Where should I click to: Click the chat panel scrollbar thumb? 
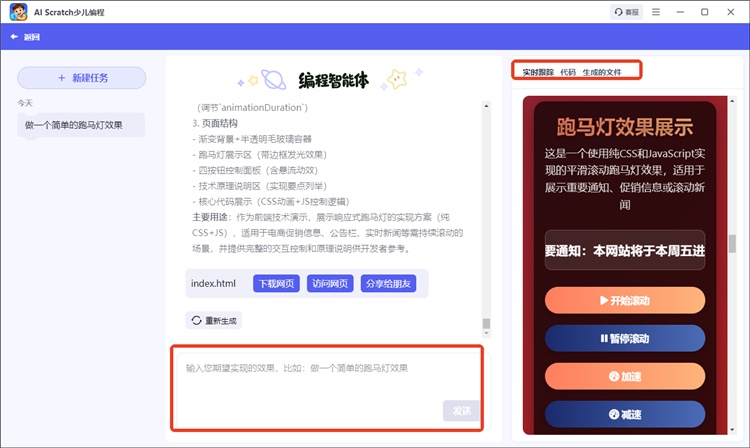[x=486, y=324]
